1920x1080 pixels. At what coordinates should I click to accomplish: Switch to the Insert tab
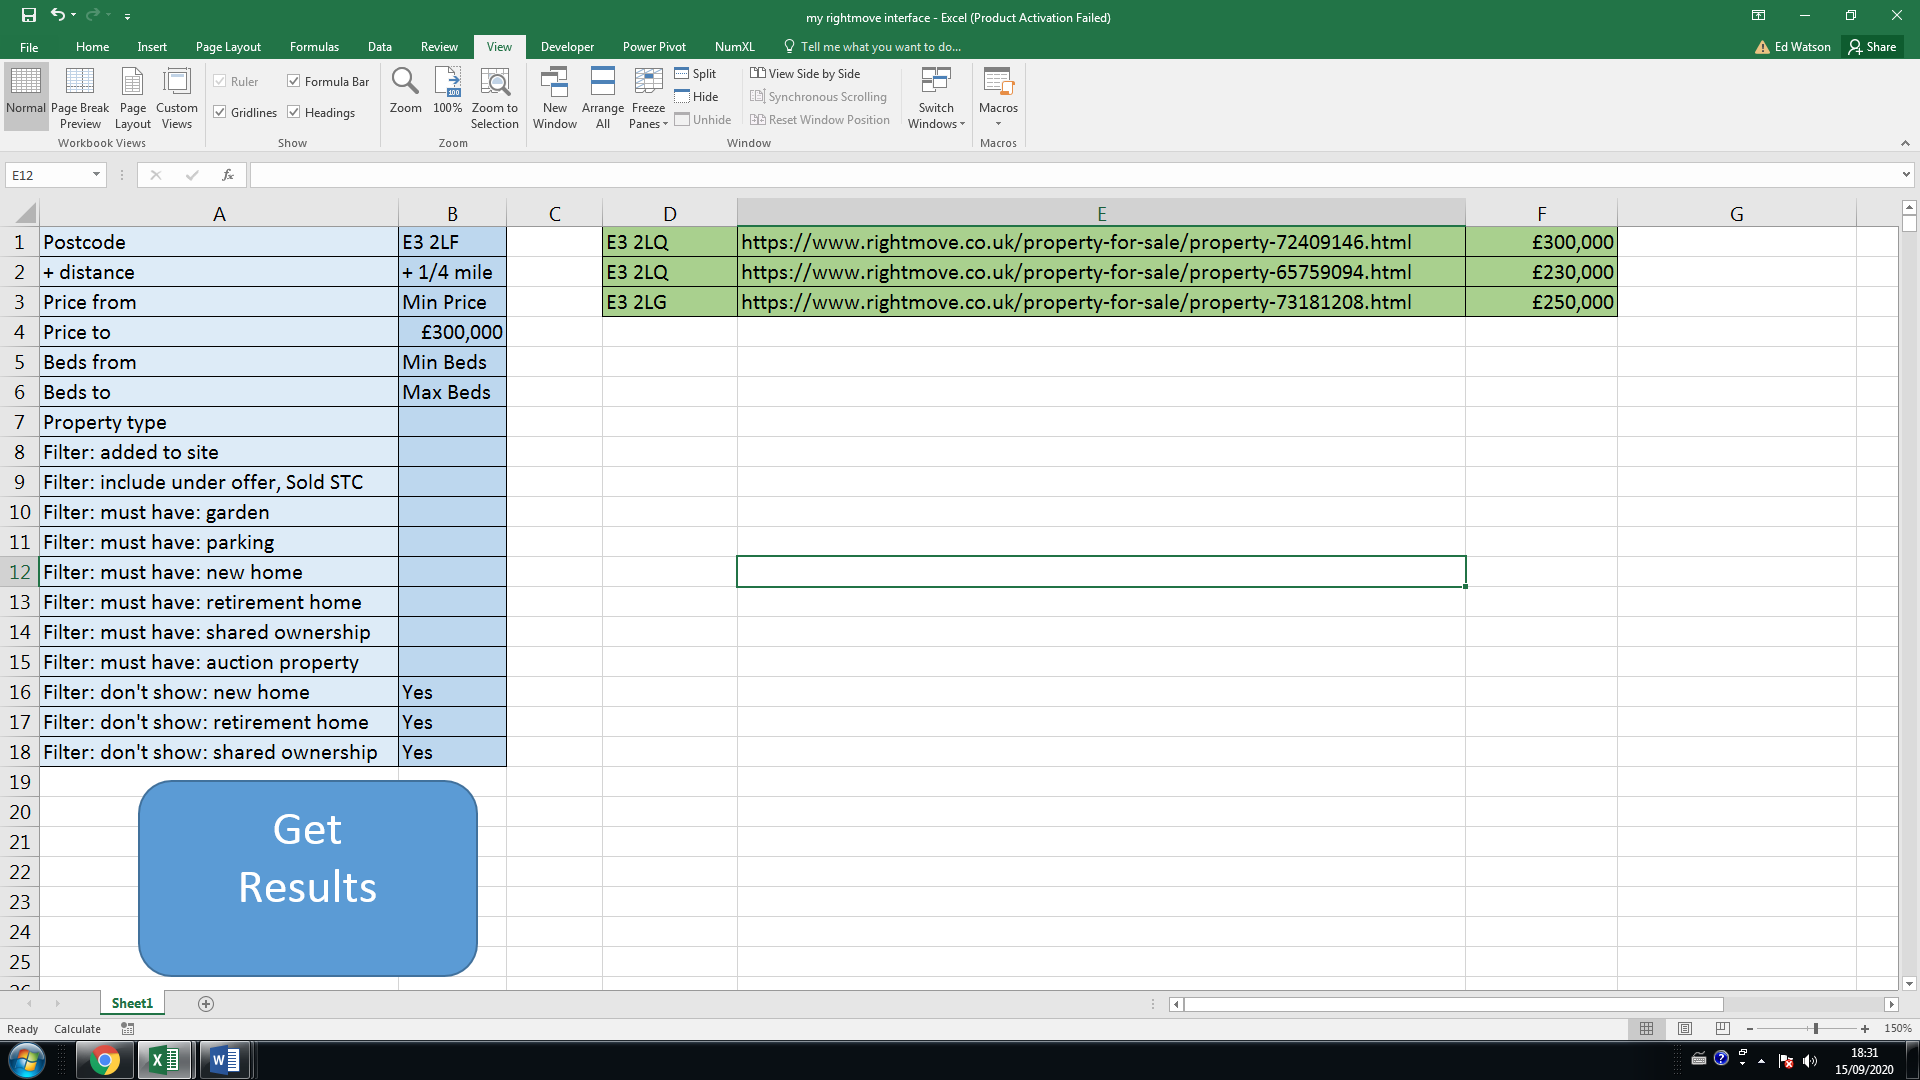[x=152, y=47]
